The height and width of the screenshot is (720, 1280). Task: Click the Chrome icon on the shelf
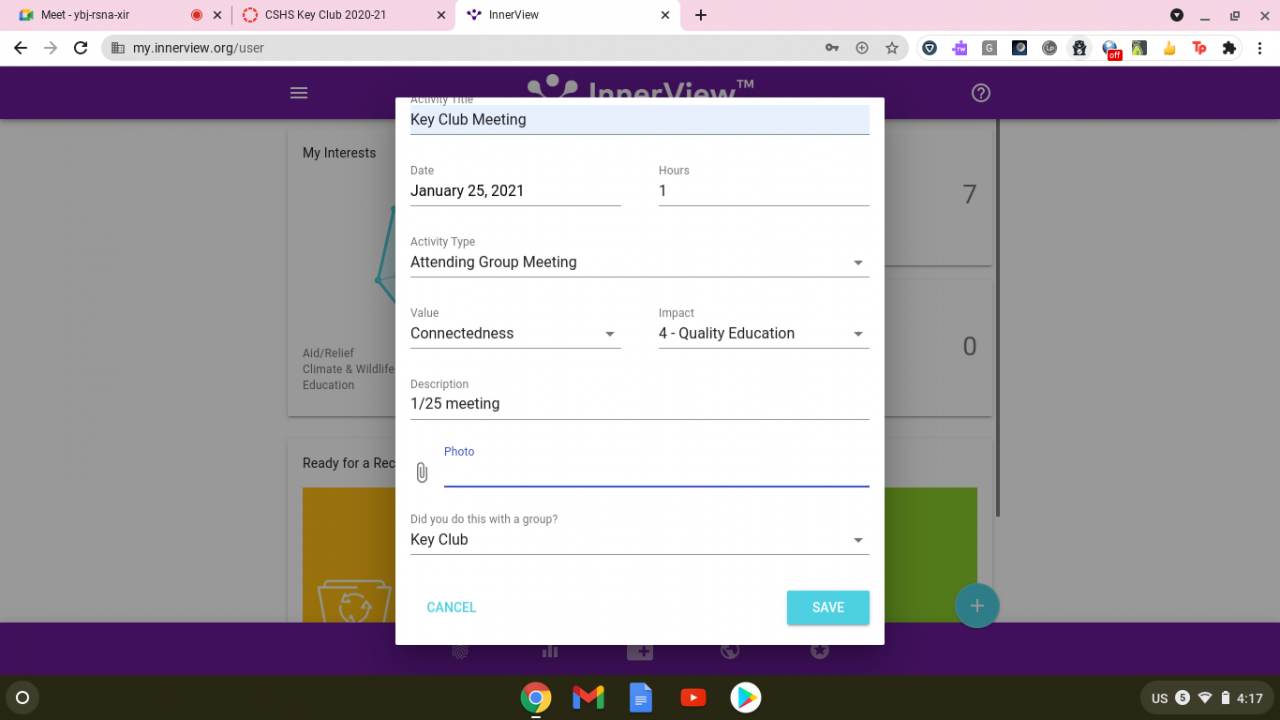[536, 697]
